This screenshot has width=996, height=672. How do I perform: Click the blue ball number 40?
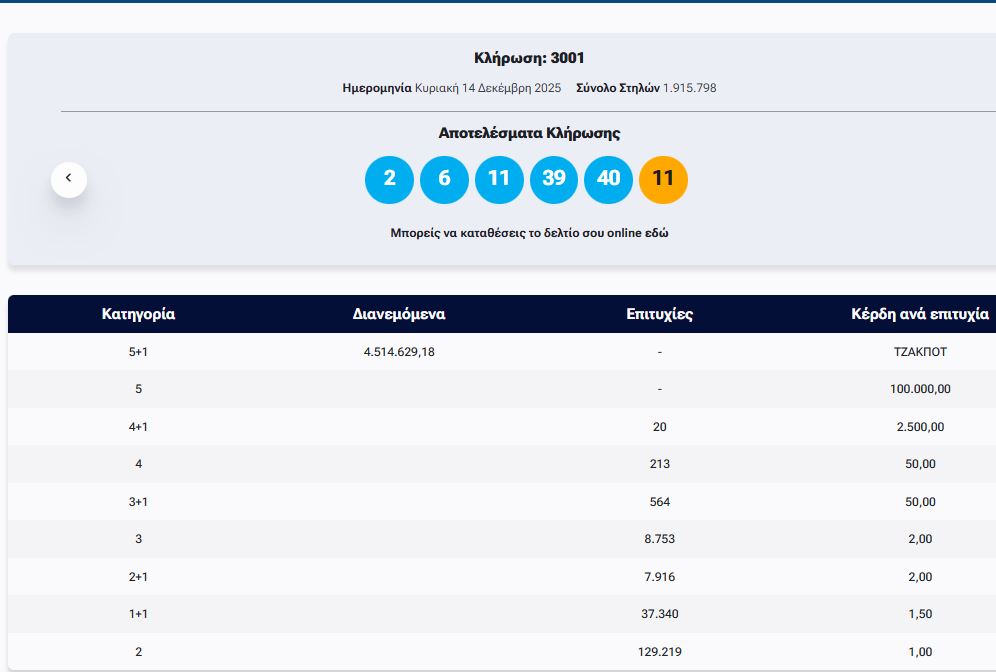tap(608, 179)
